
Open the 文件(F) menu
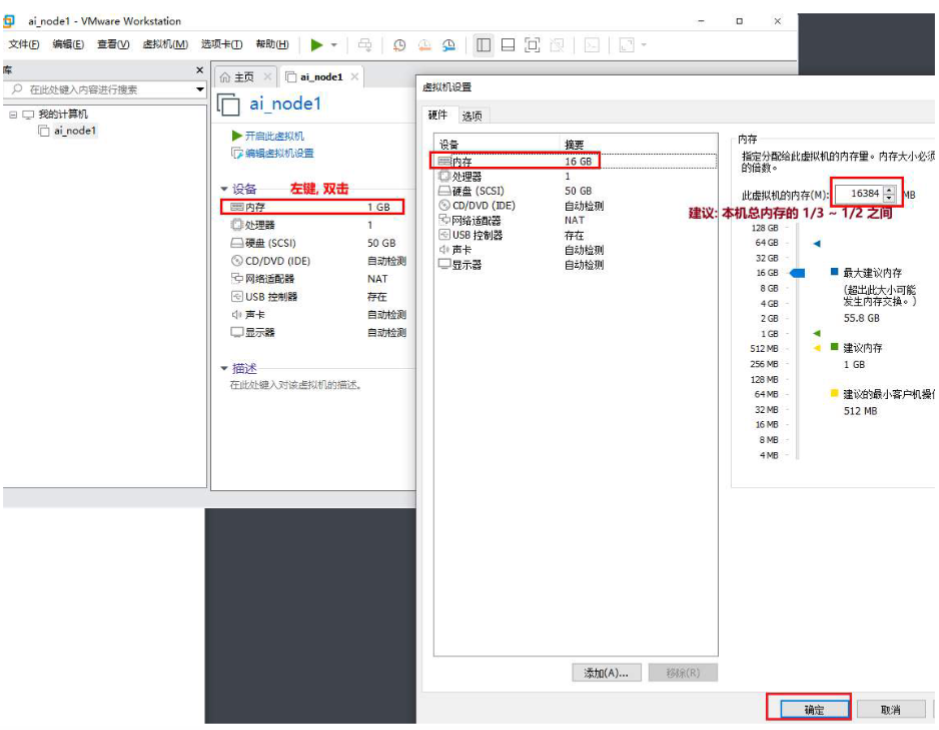click(24, 44)
